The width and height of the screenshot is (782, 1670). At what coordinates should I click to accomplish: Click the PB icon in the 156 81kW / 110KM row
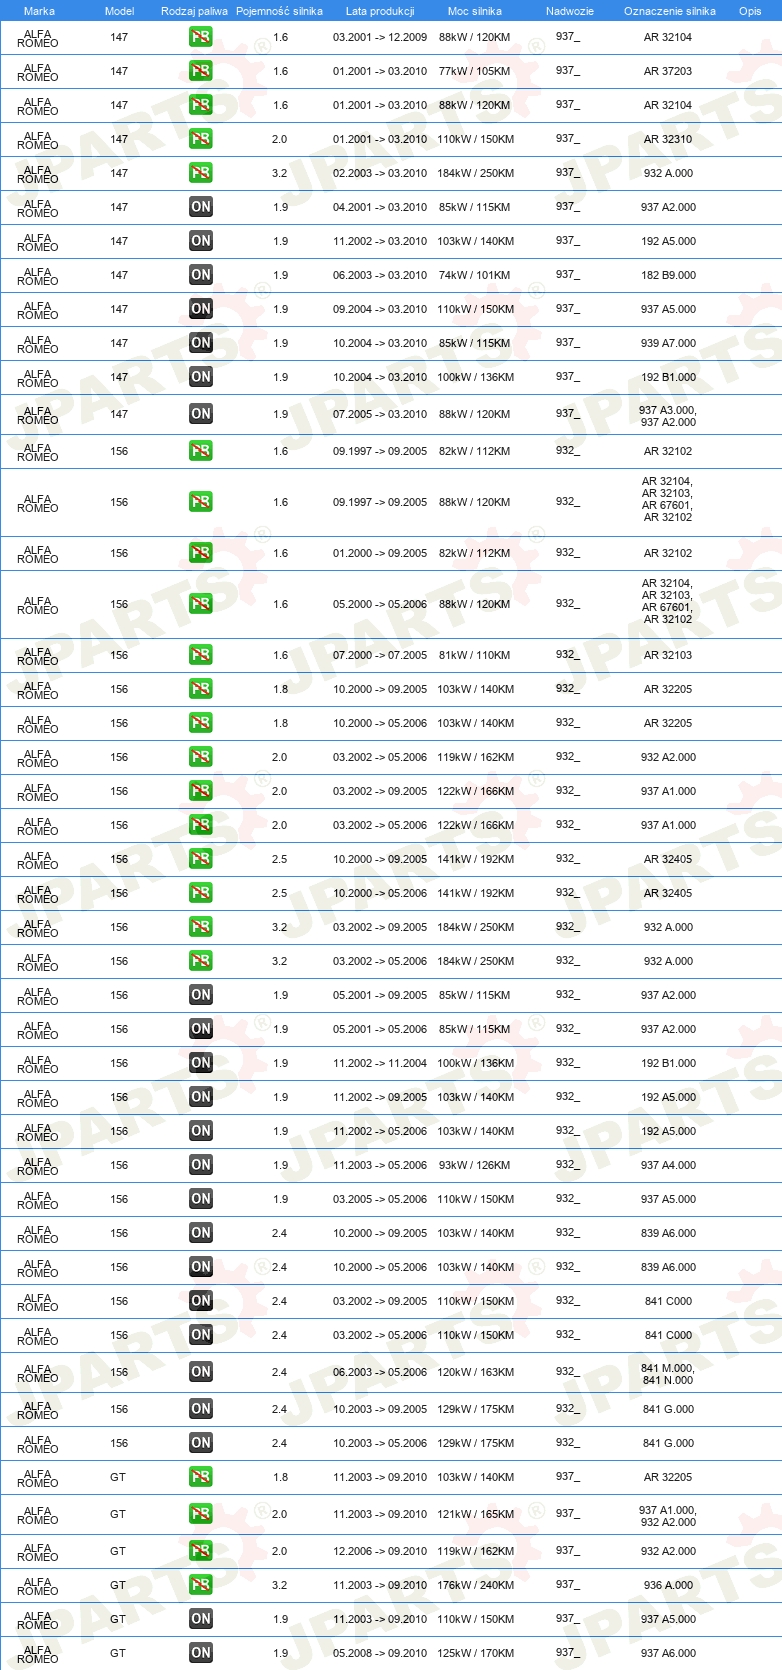[201, 655]
